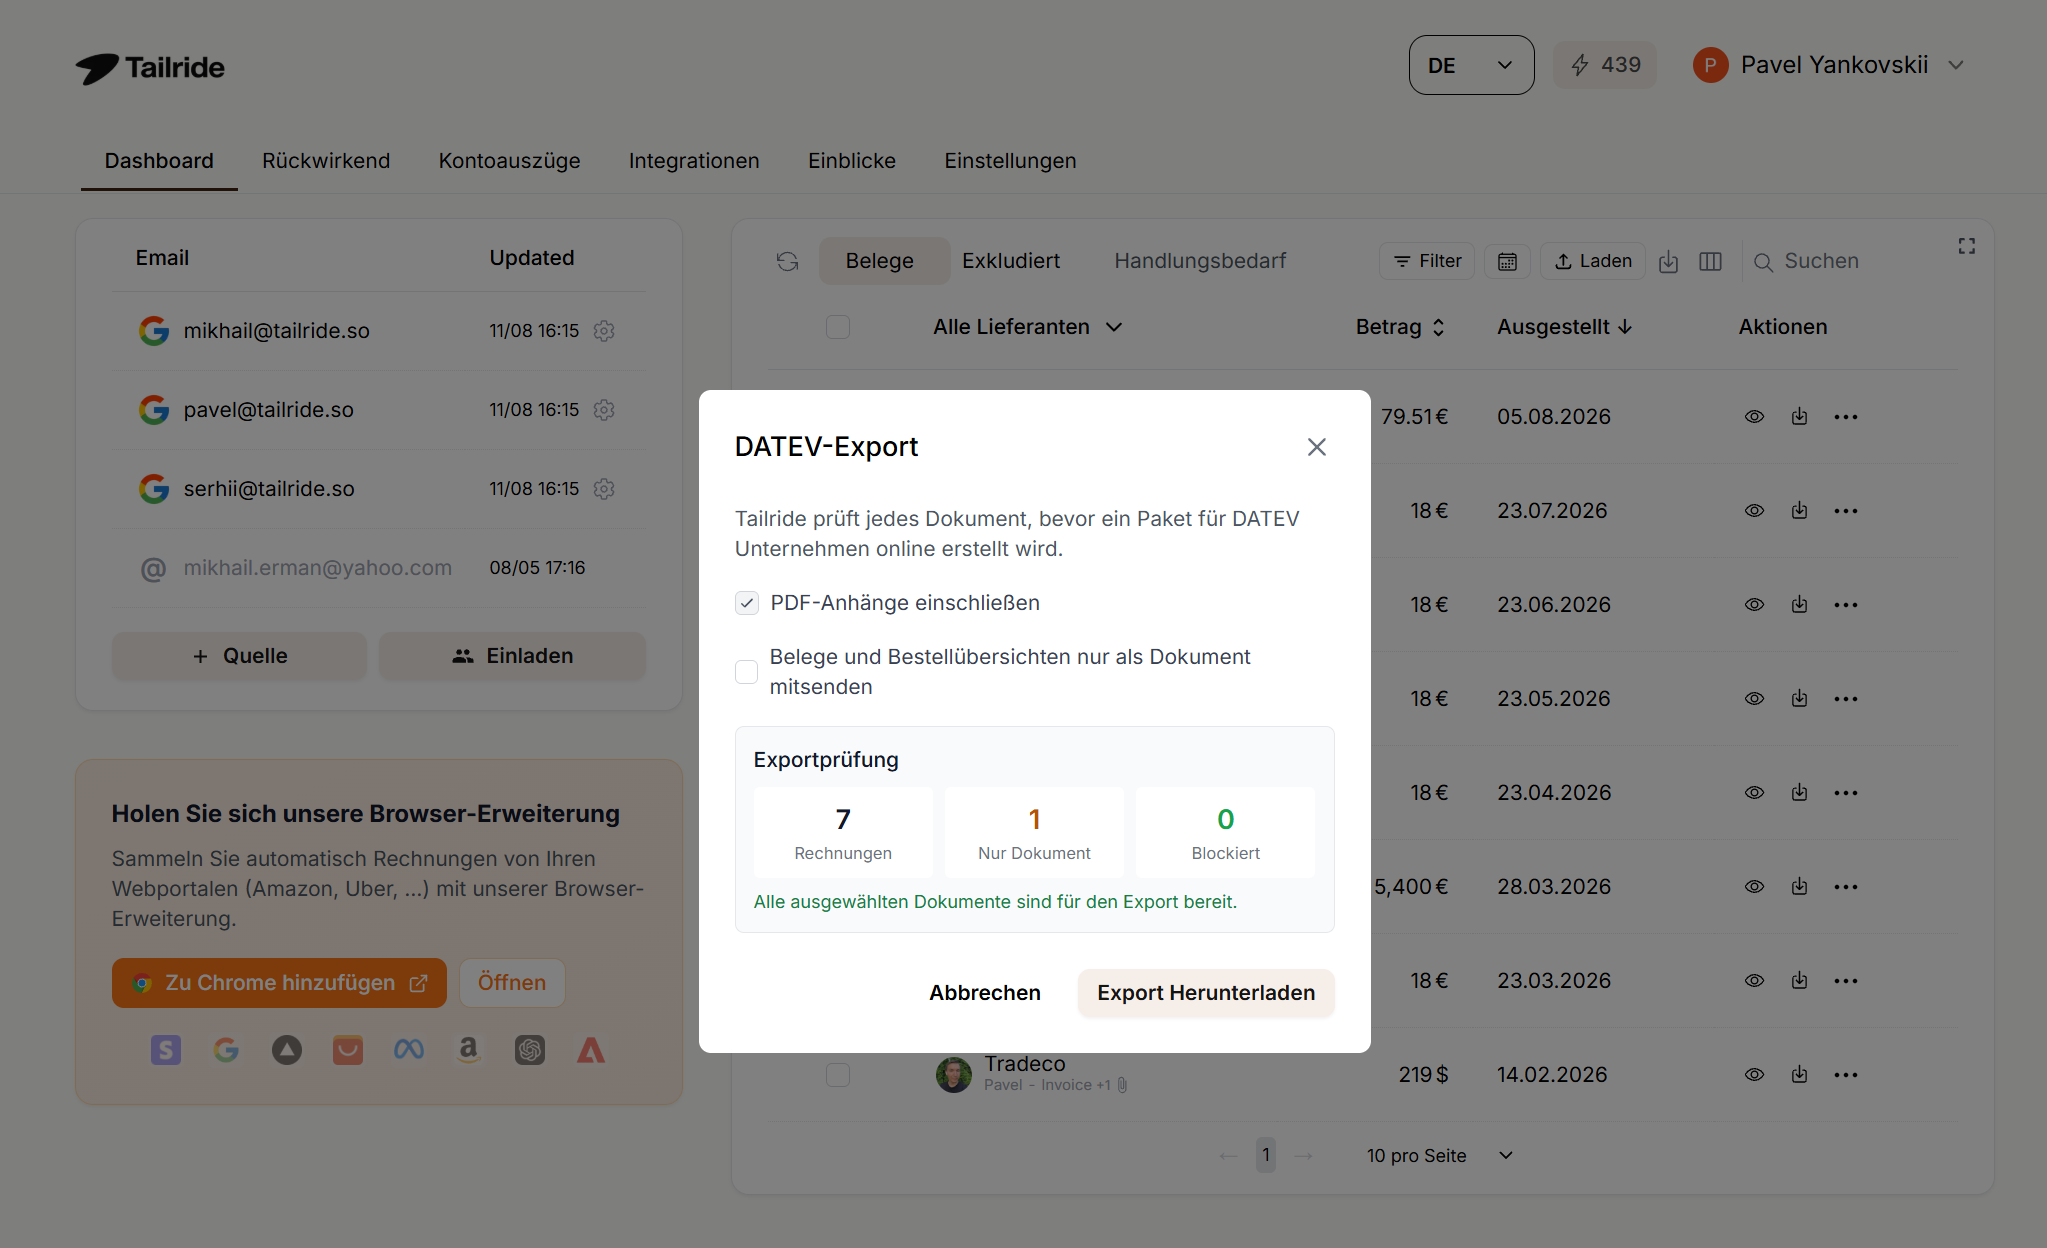This screenshot has width=2047, height=1248.
Task: Open the 10 pro Seite dropdown
Action: click(1440, 1156)
